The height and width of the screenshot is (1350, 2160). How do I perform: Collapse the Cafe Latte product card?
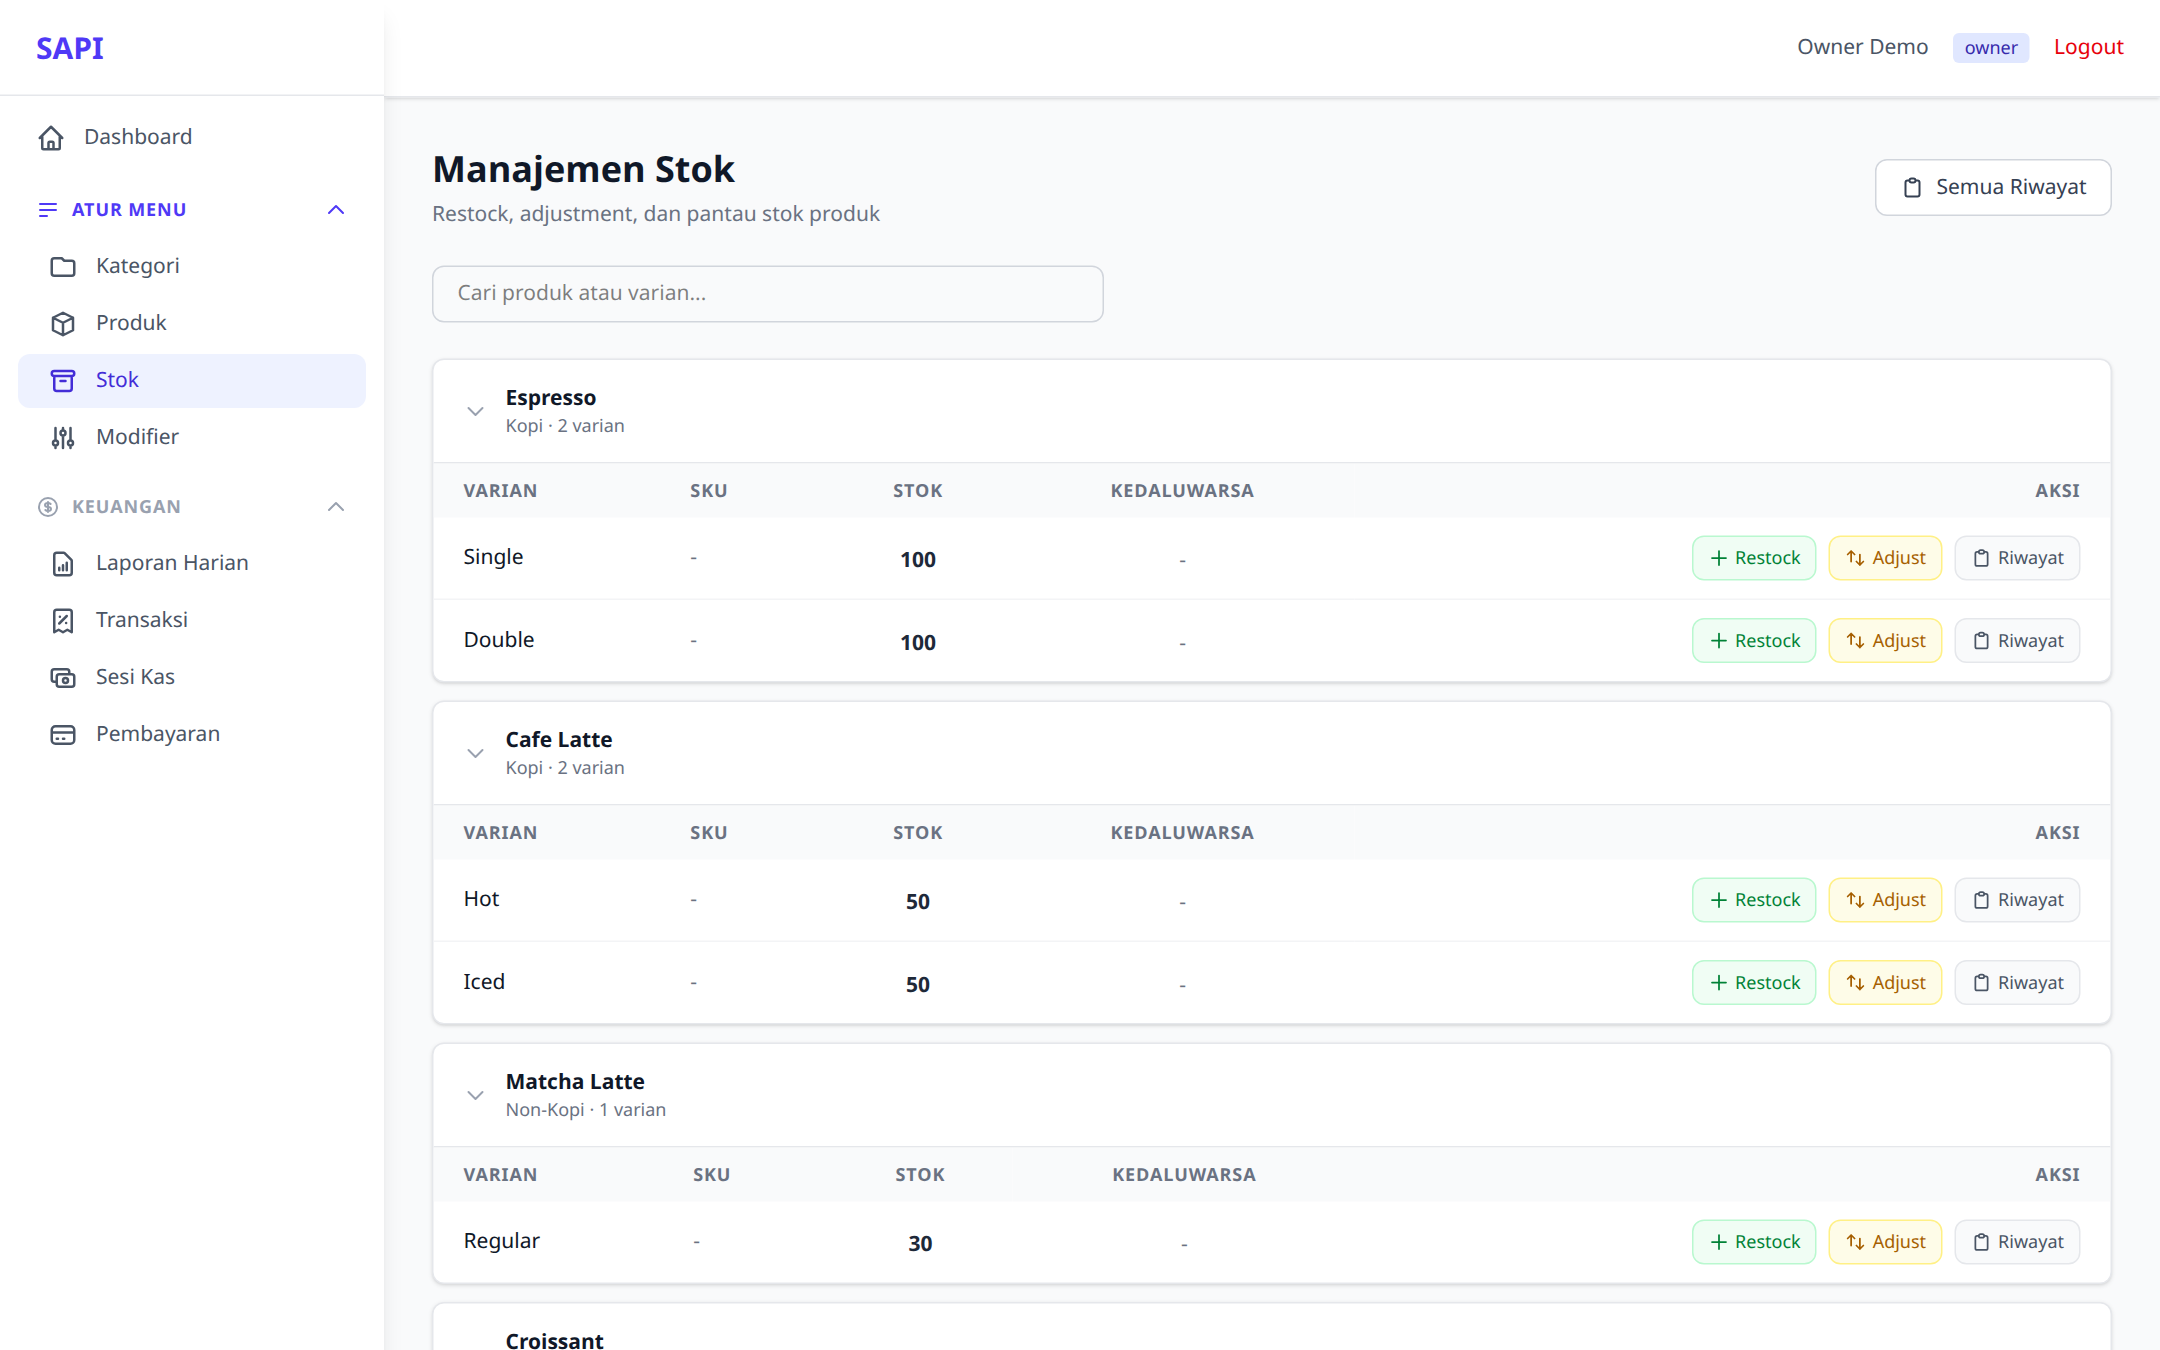[x=475, y=753]
